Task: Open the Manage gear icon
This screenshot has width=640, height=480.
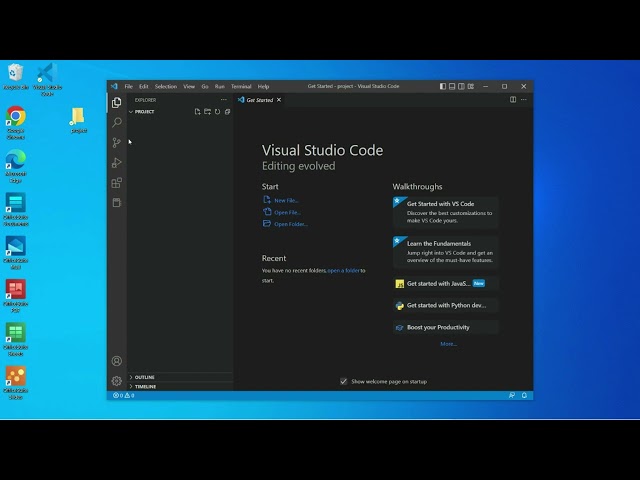Action: [117, 381]
